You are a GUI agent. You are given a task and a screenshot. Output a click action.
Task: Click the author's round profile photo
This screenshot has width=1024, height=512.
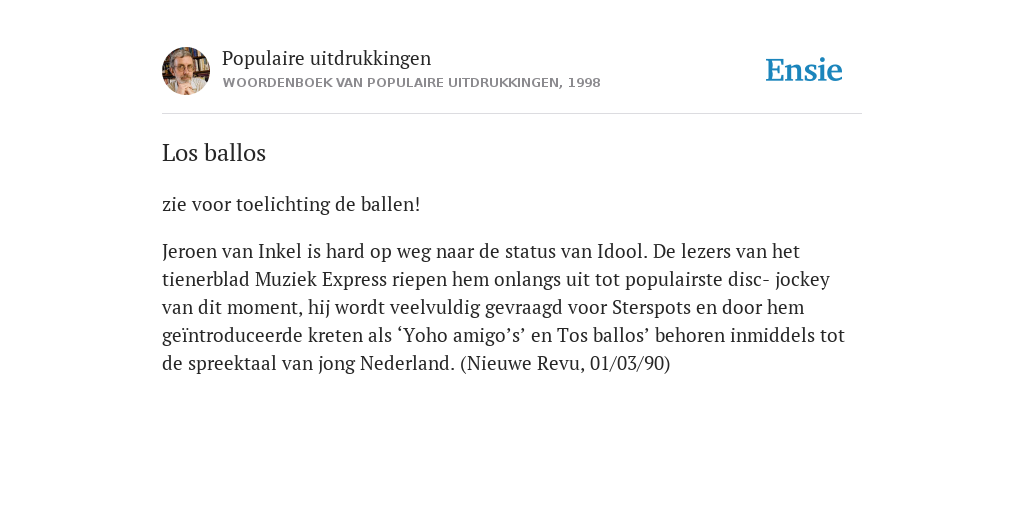(x=186, y=71)
